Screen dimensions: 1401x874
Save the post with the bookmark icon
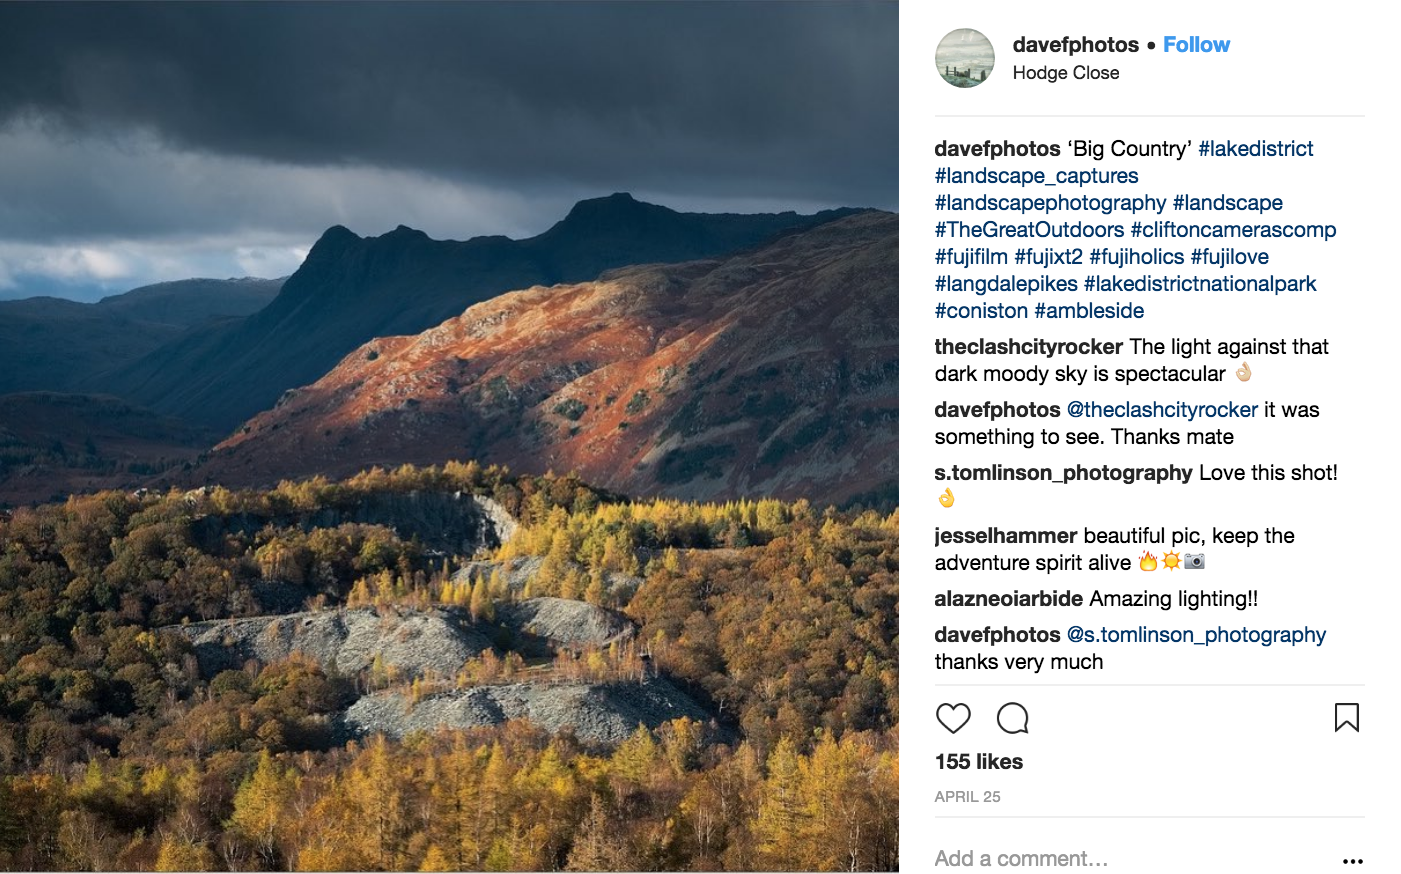coord(1347,717)
